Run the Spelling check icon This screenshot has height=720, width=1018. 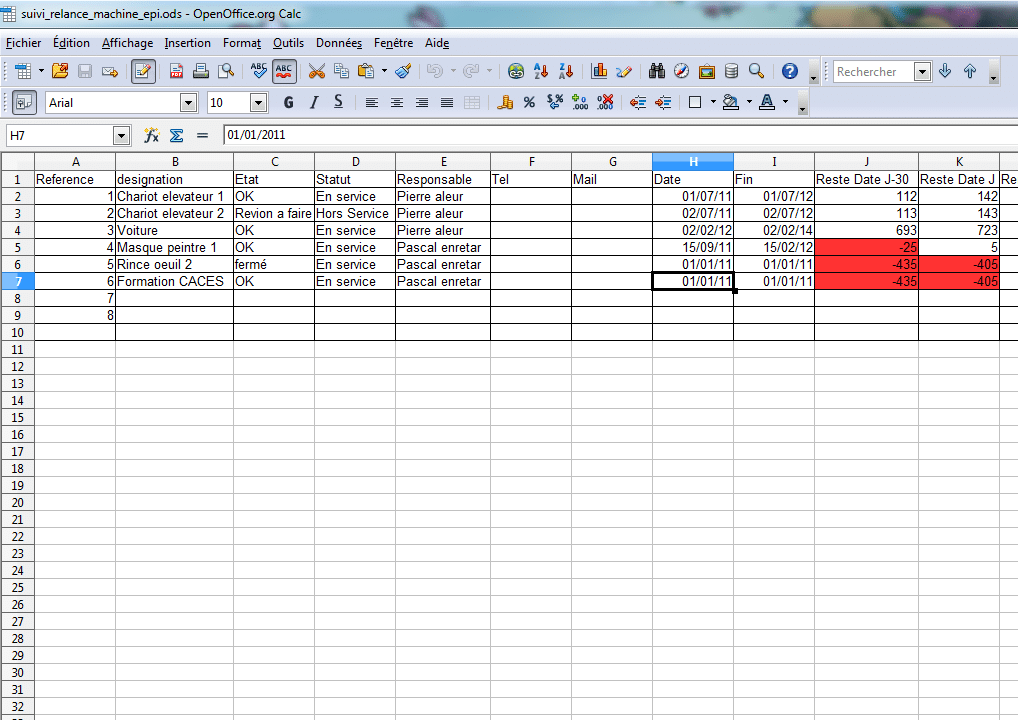(x=258, y=71)
